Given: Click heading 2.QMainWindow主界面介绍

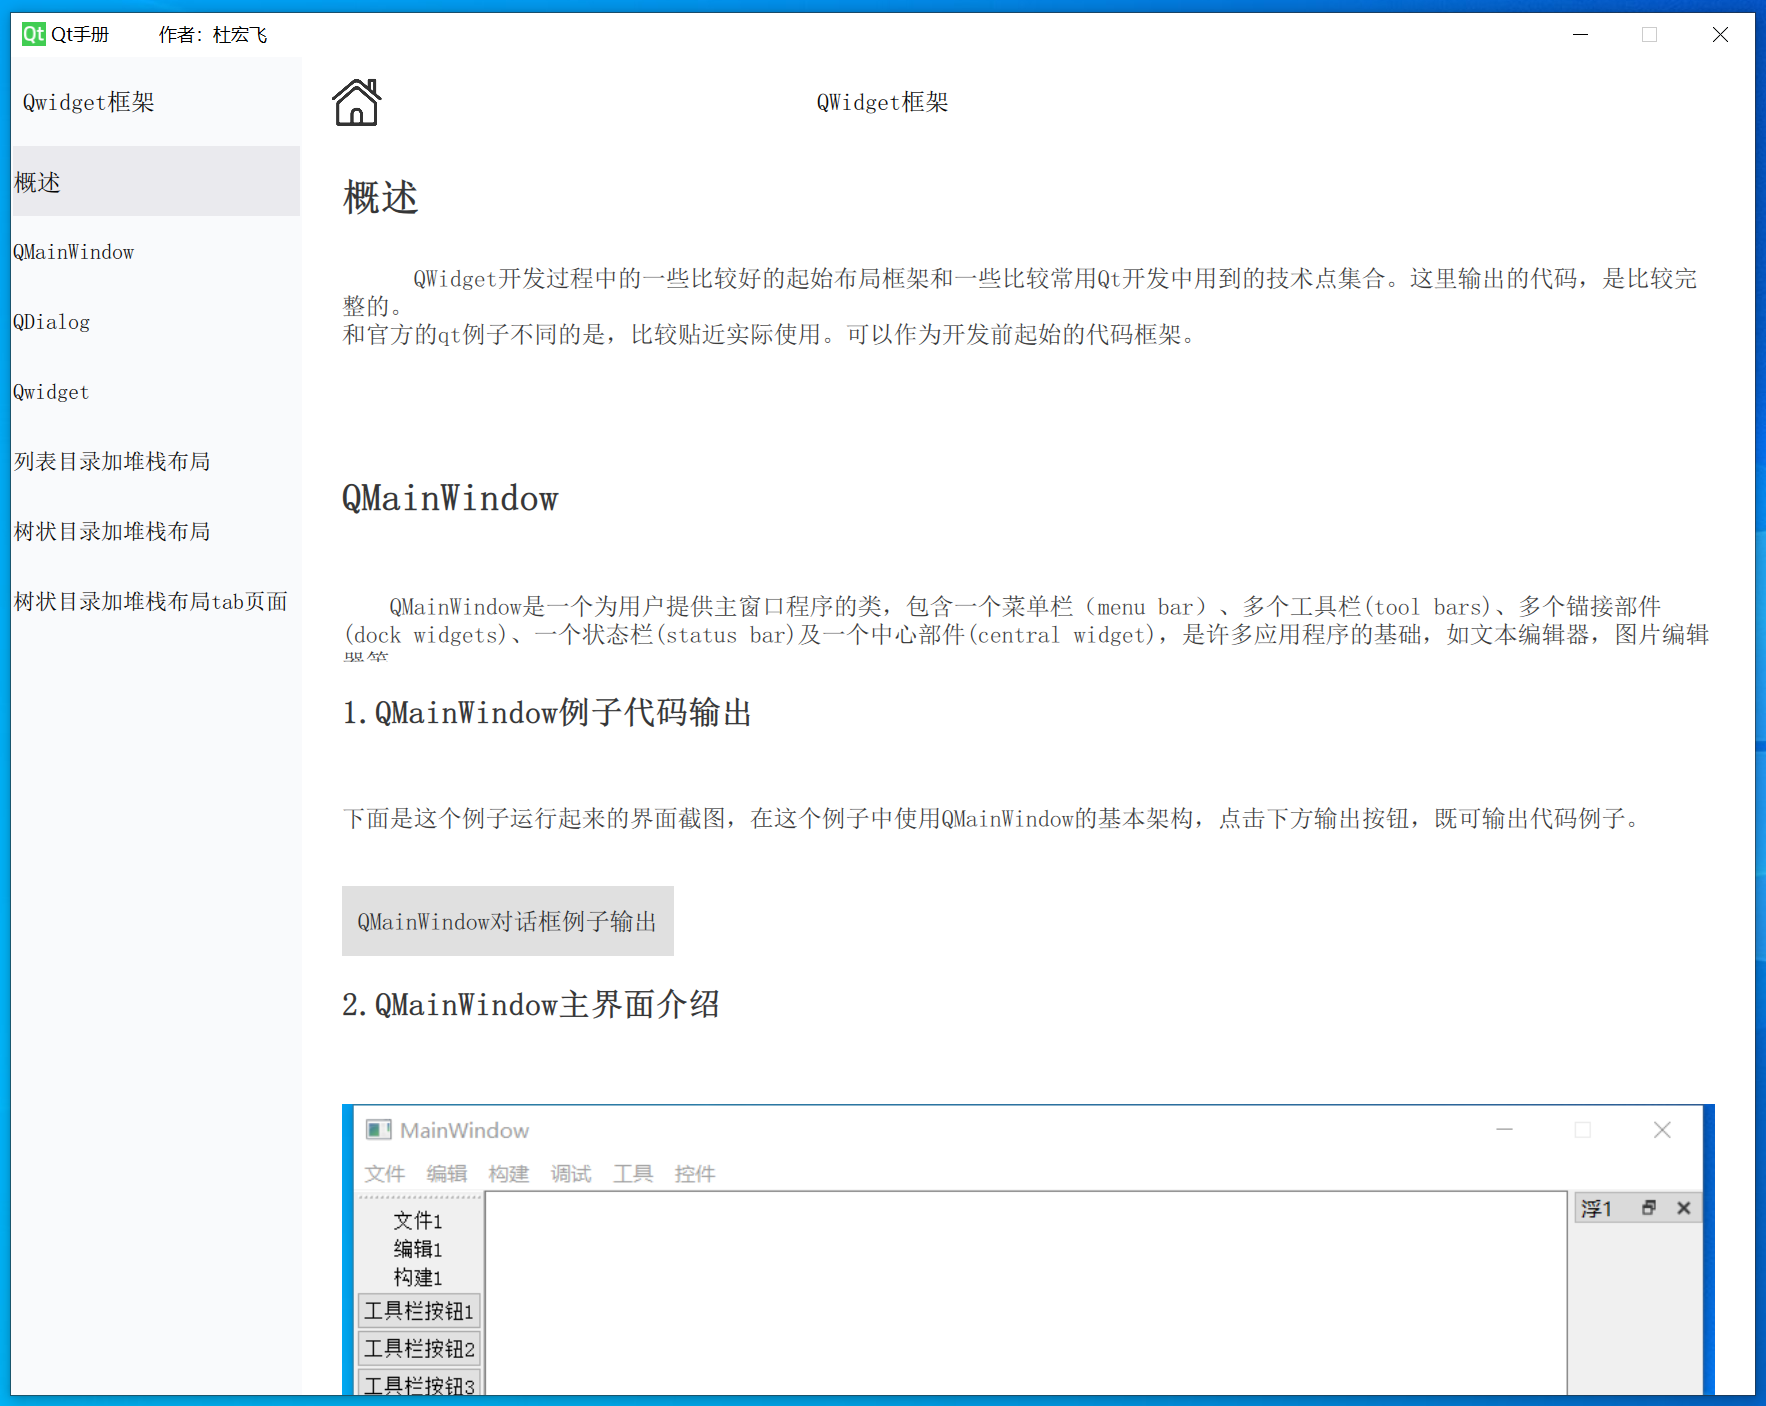Looking at the screenshot, I should coord(531,1004).
